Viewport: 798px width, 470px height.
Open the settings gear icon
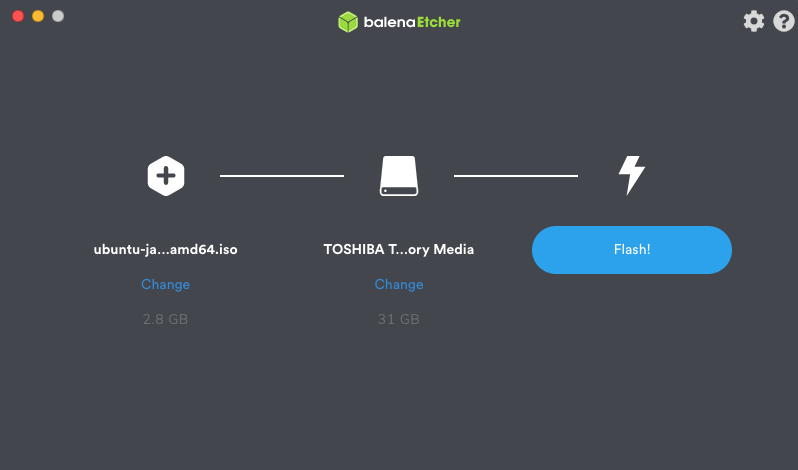(x=754, y=21)
